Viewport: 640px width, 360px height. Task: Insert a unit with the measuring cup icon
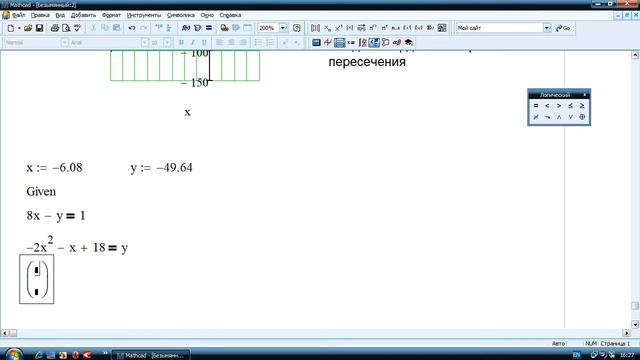click(198, 28)
